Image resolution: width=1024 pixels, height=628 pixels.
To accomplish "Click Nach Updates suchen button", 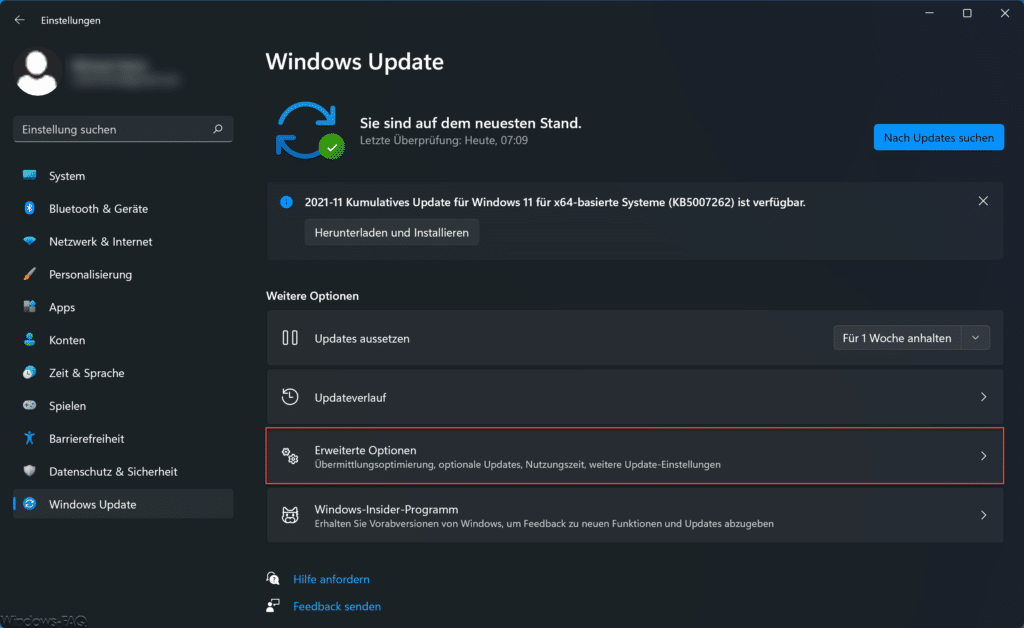I will click(x=938, y=137).
